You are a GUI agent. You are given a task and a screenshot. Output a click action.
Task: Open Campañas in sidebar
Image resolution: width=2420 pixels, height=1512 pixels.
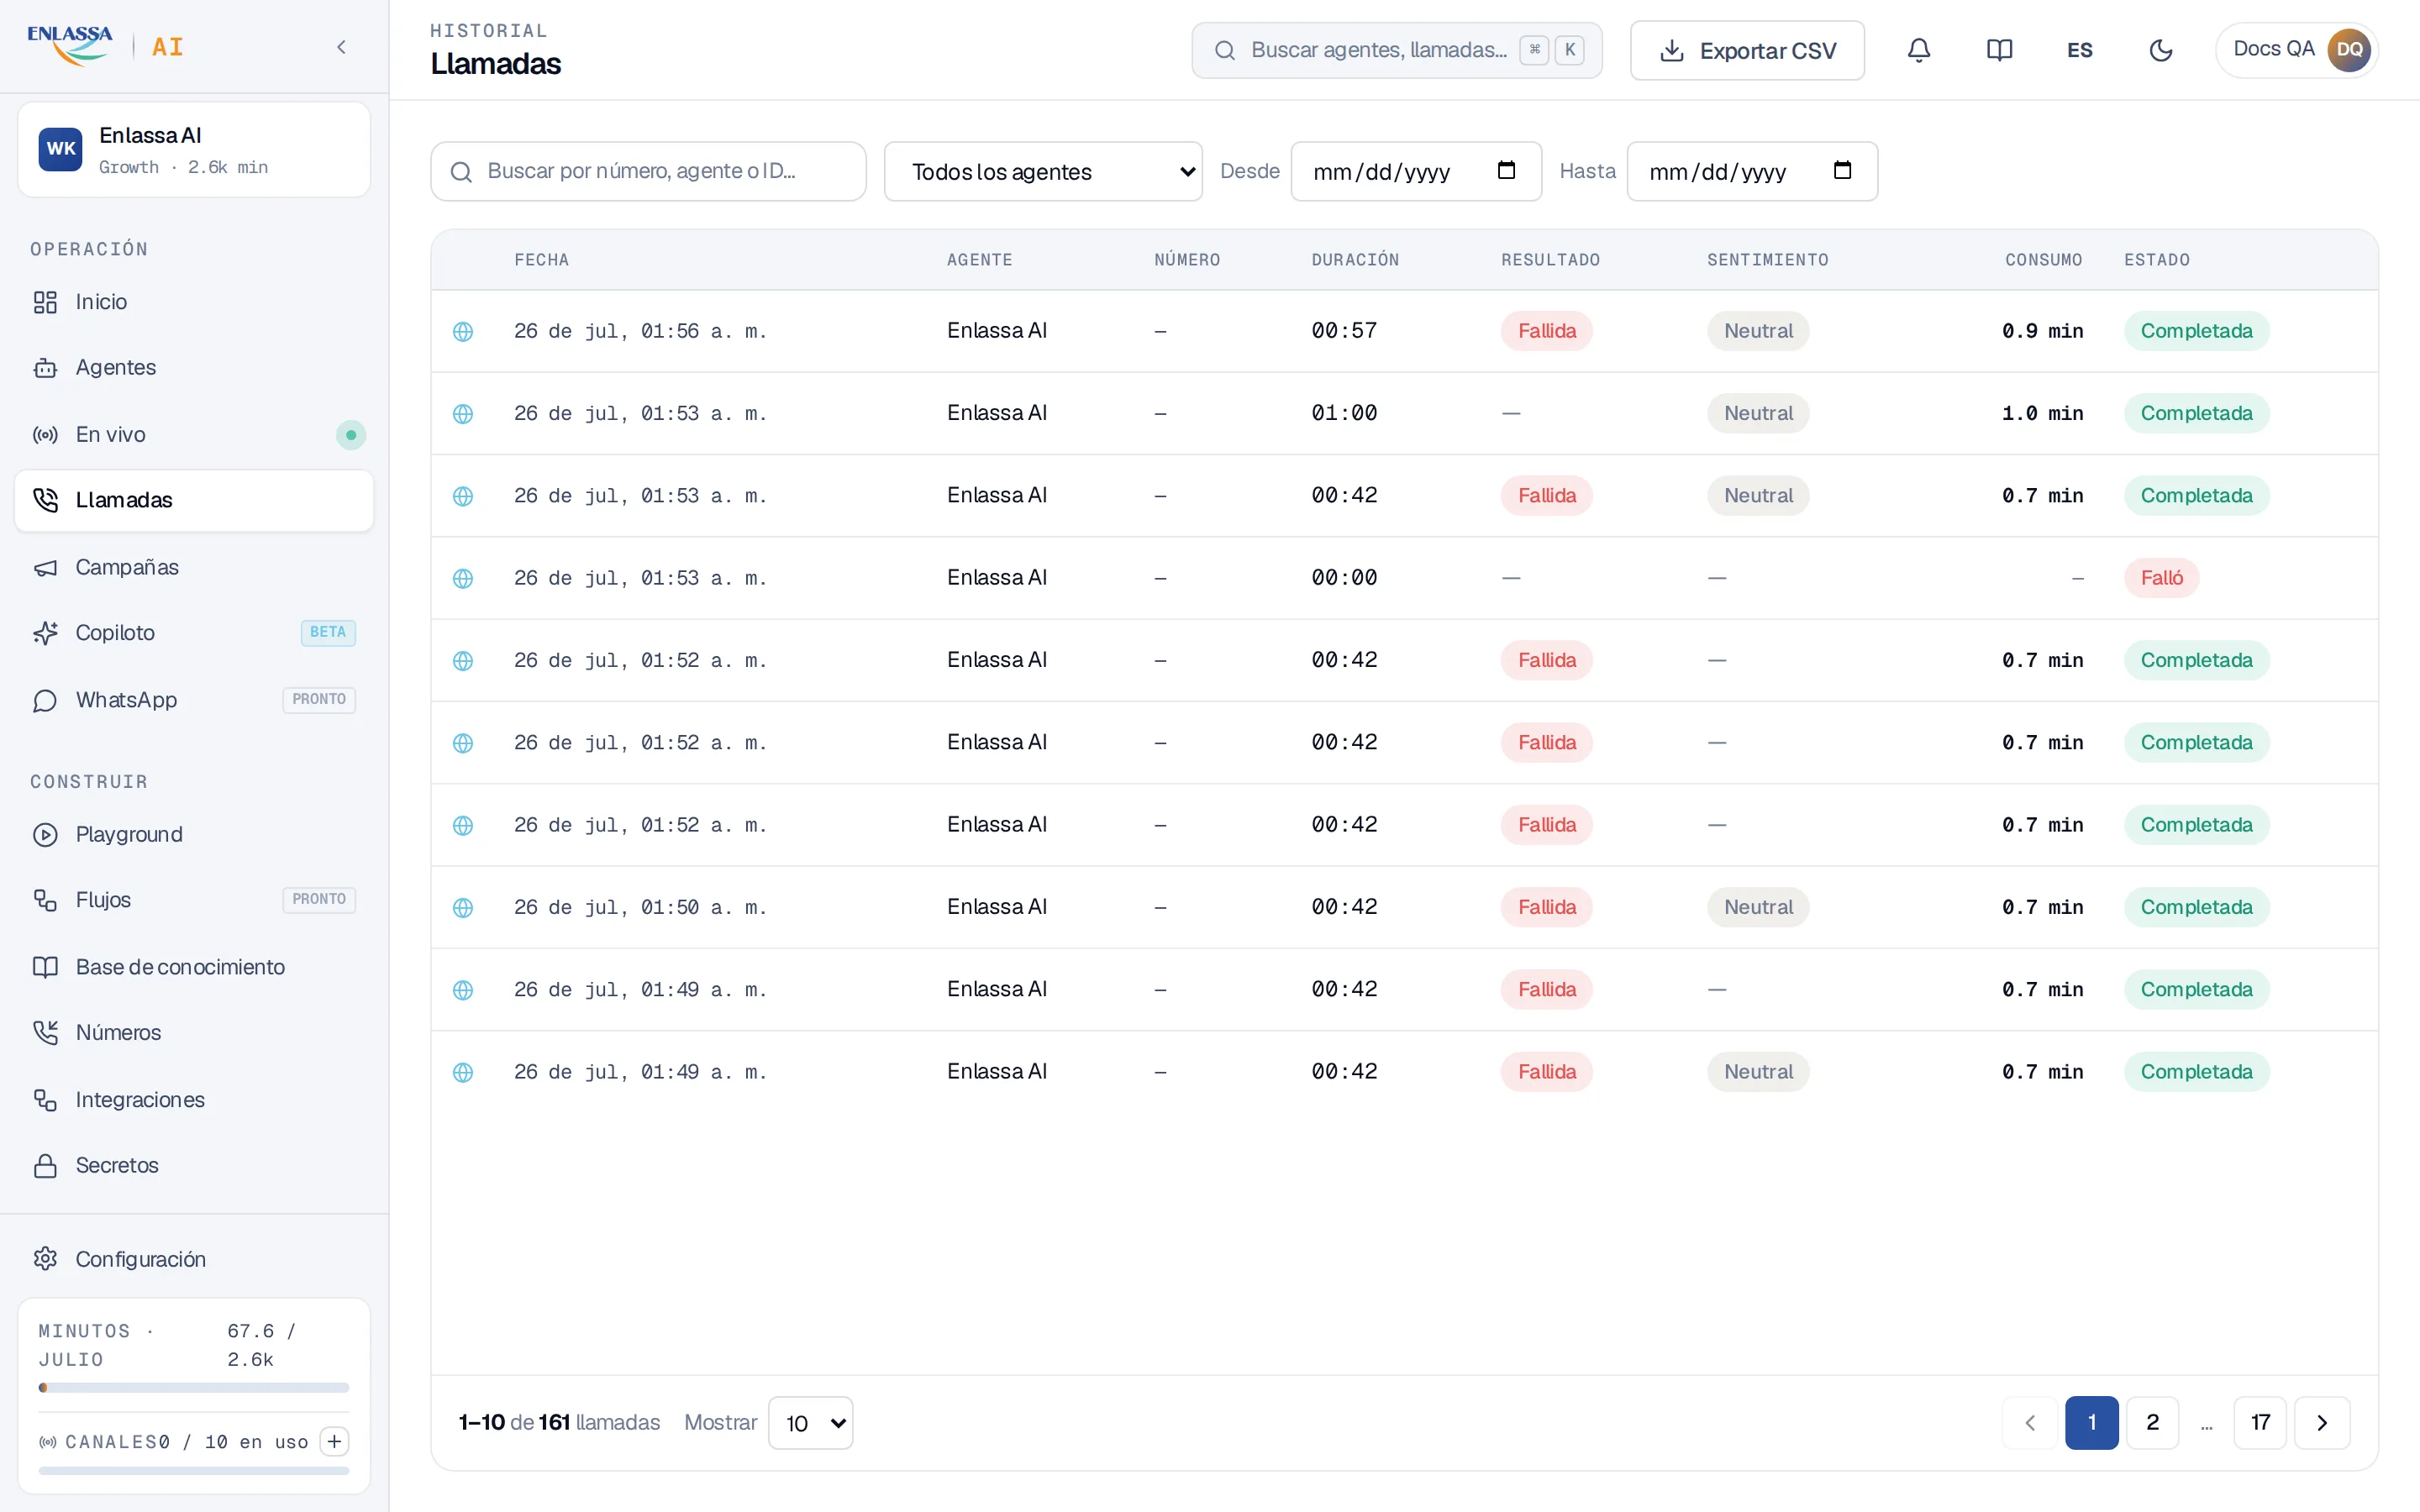click(x=194, y=567)
